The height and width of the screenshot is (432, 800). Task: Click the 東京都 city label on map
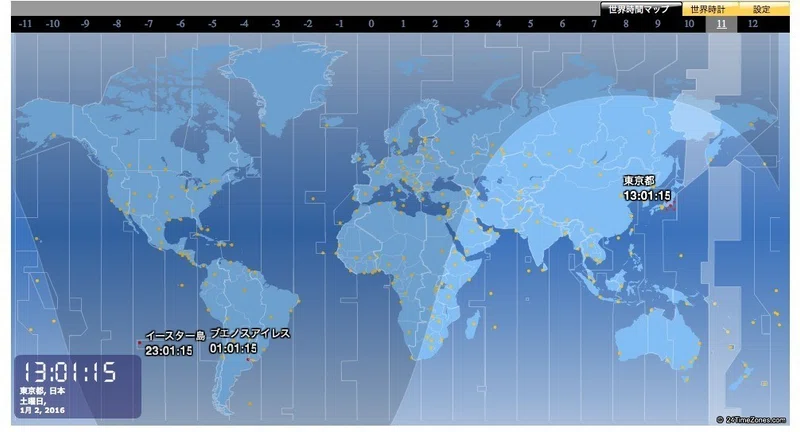click(x=639, y=181)
